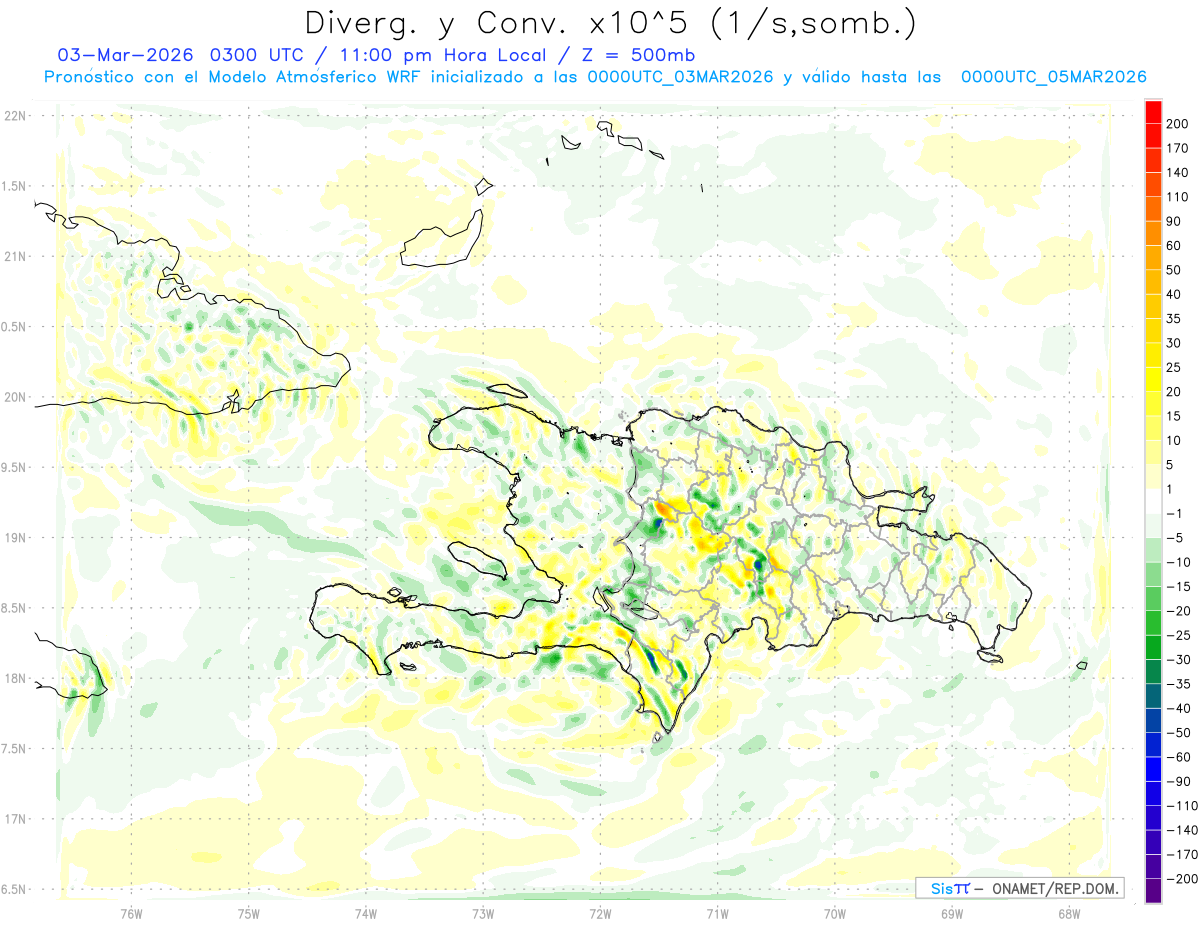The height and width of the screenshot is (927, 1200).
Task: Click the '6.5N' axis label
Action: click(14, 889)
